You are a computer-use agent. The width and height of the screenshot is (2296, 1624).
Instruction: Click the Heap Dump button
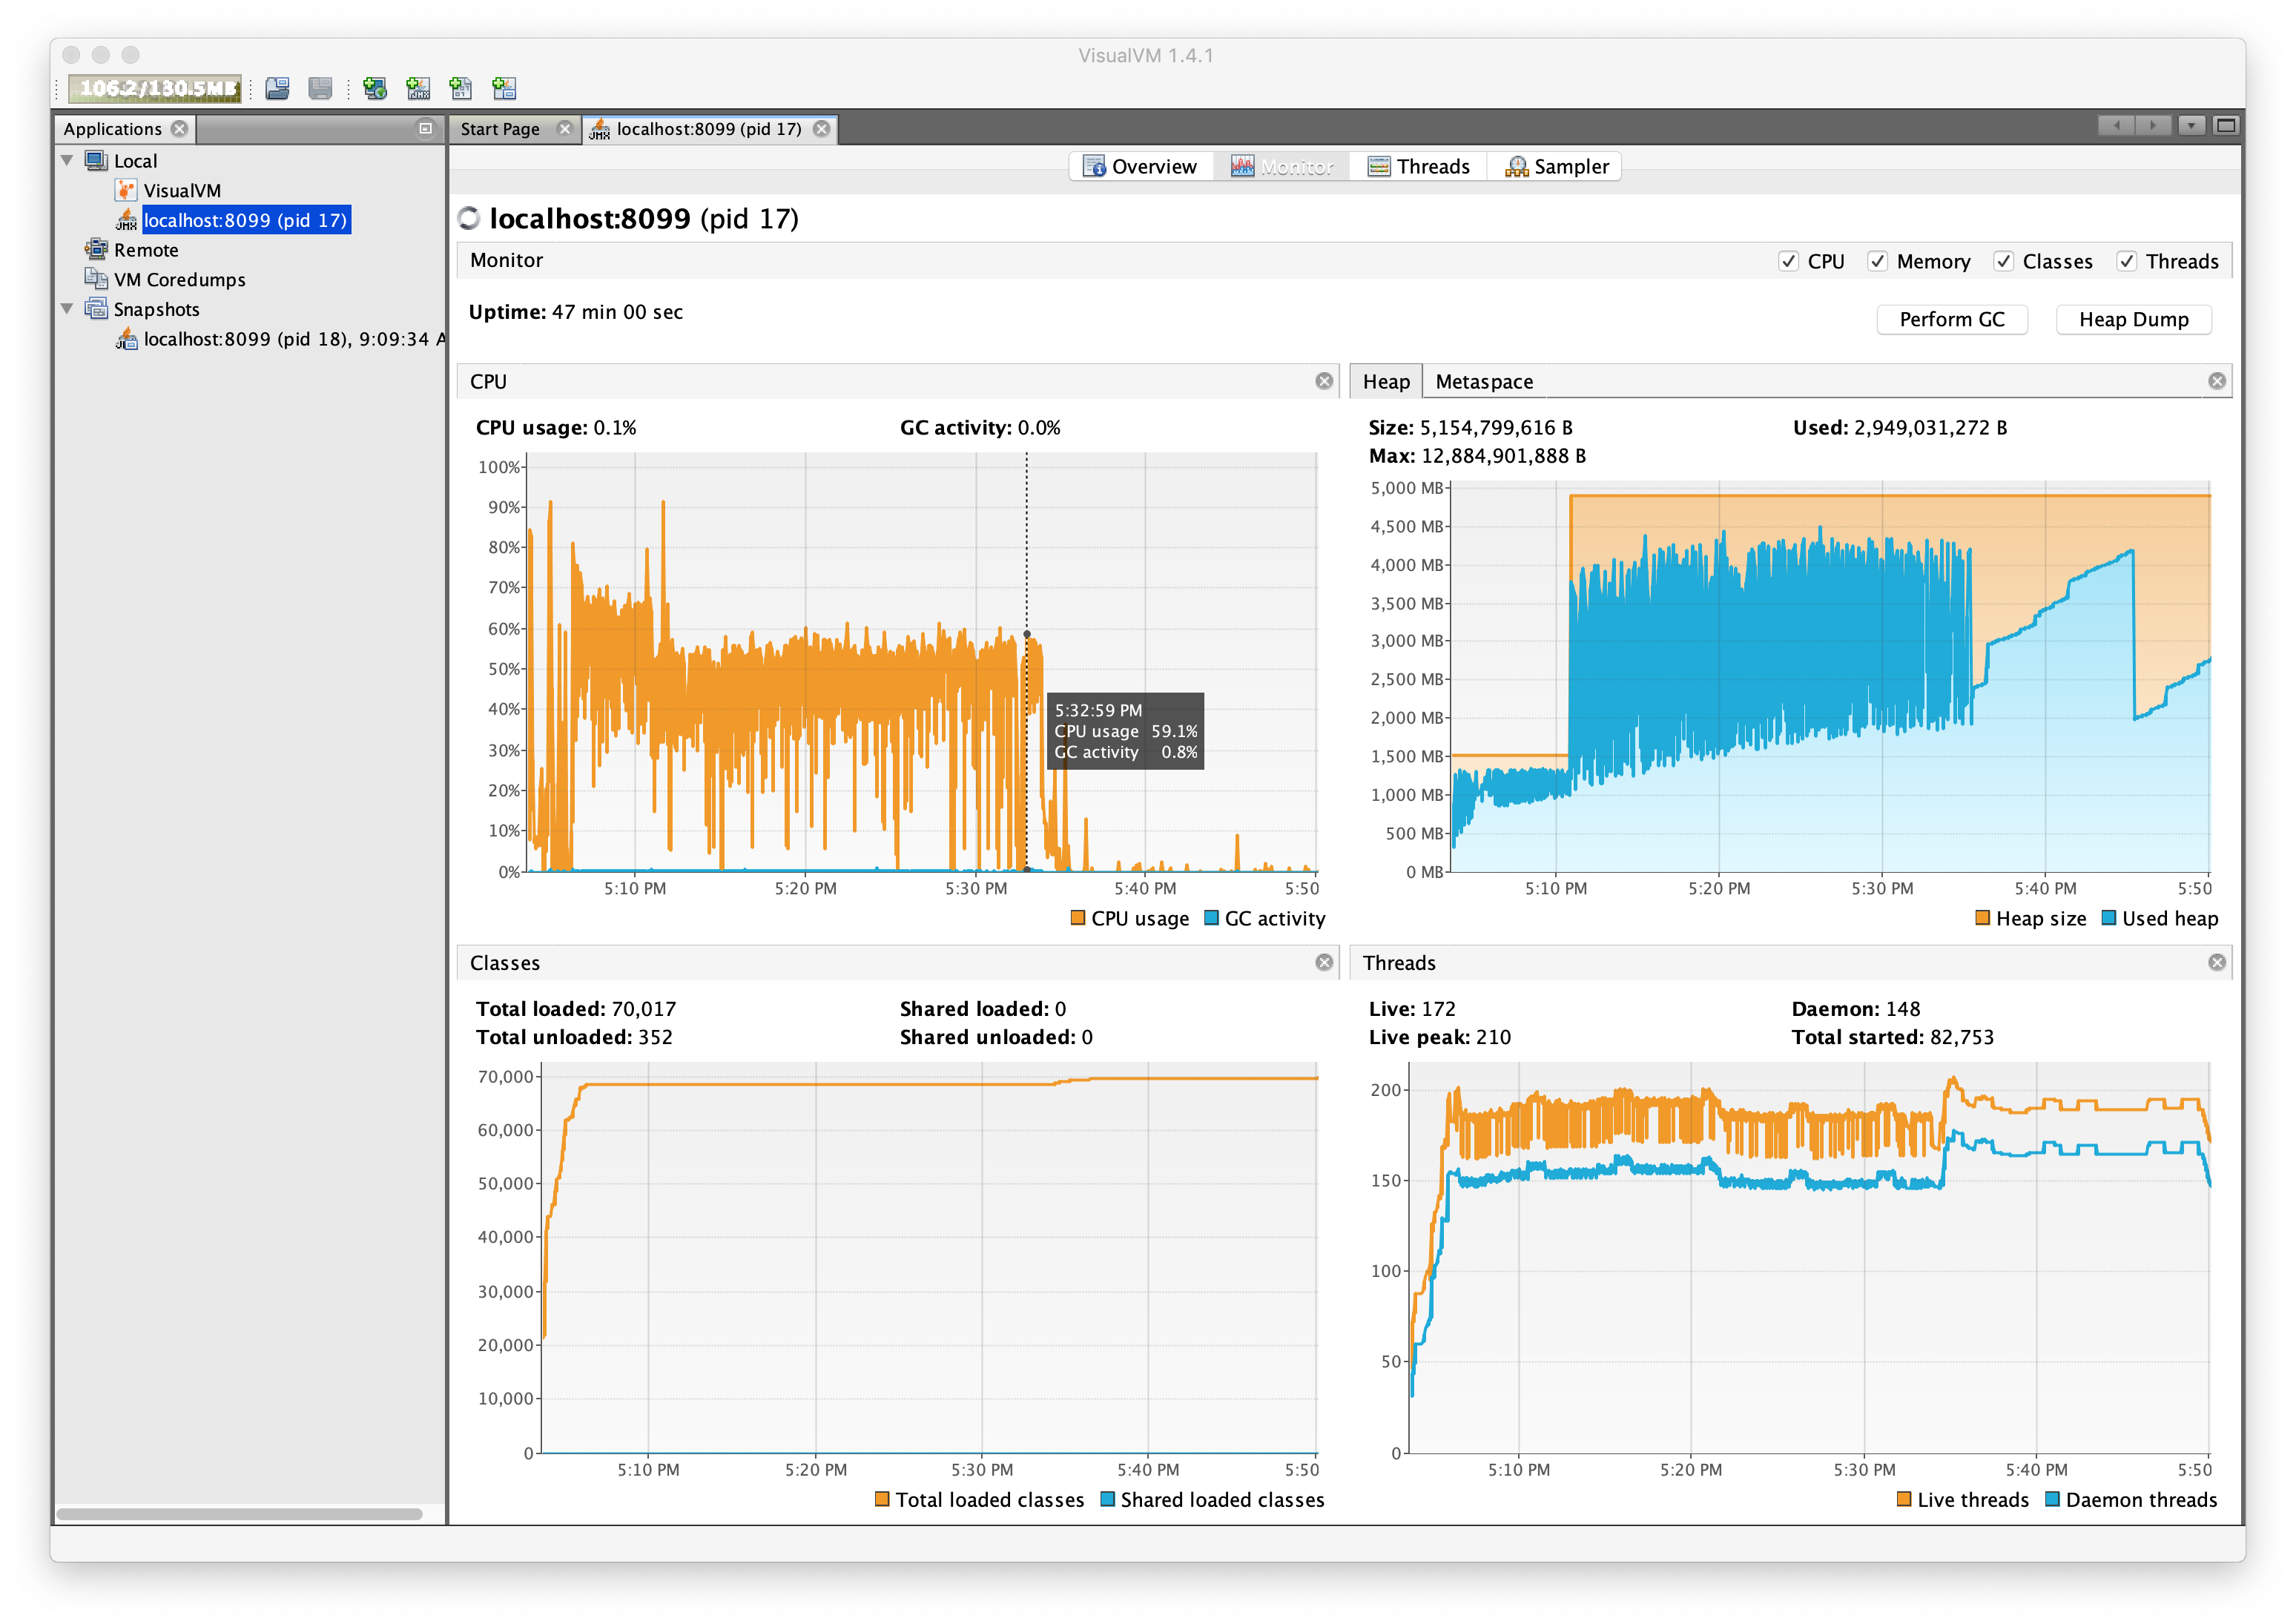[x=2133, y=319]
